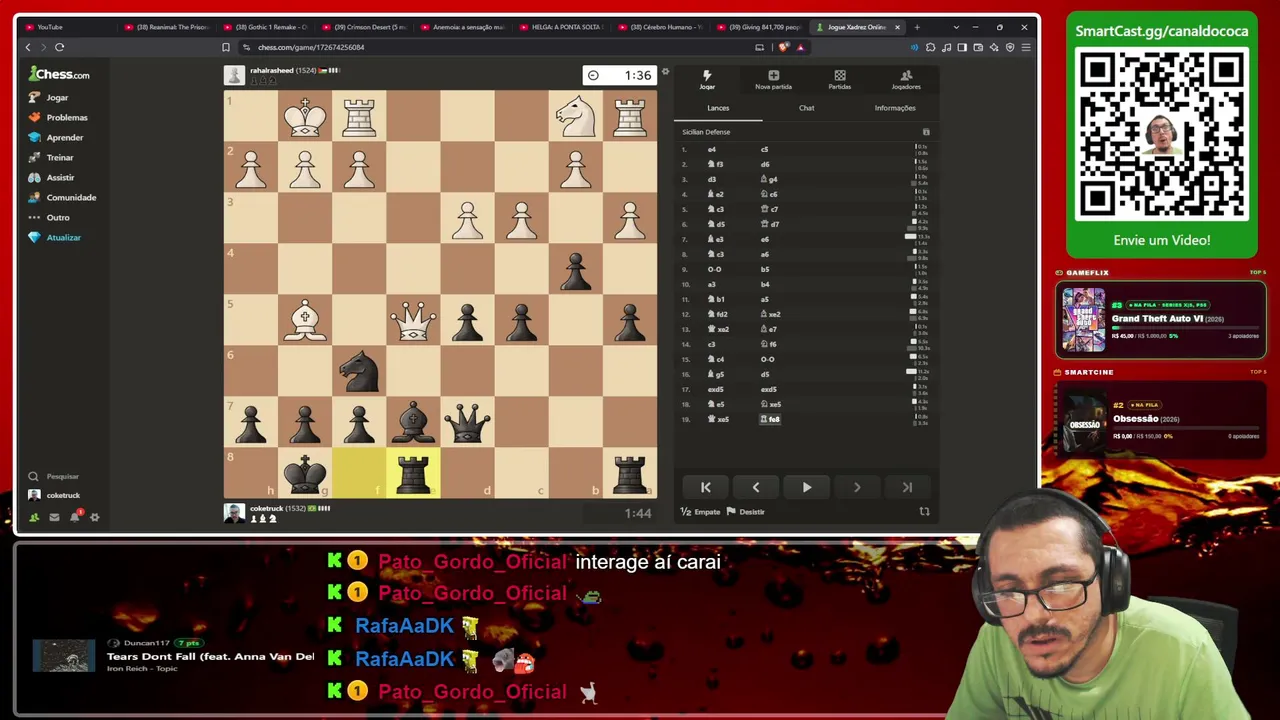Open the friends icon in sidebar

point(34,517)
